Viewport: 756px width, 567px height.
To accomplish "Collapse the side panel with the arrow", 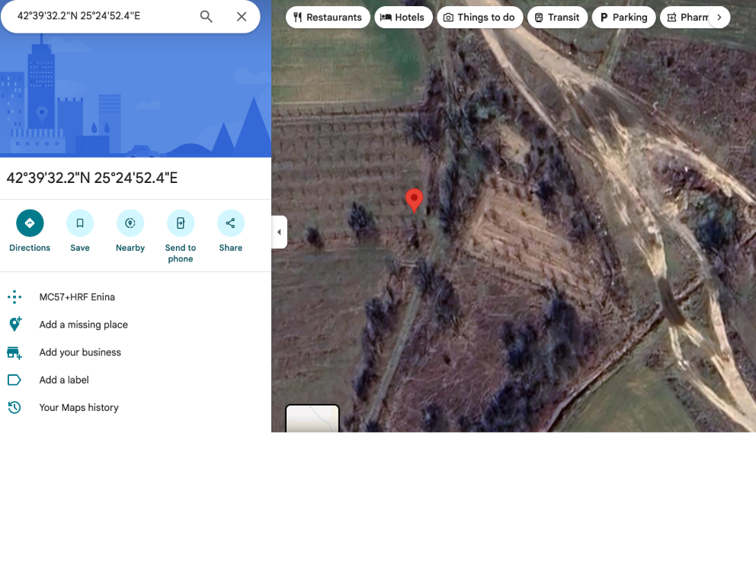I will point(279,232).
